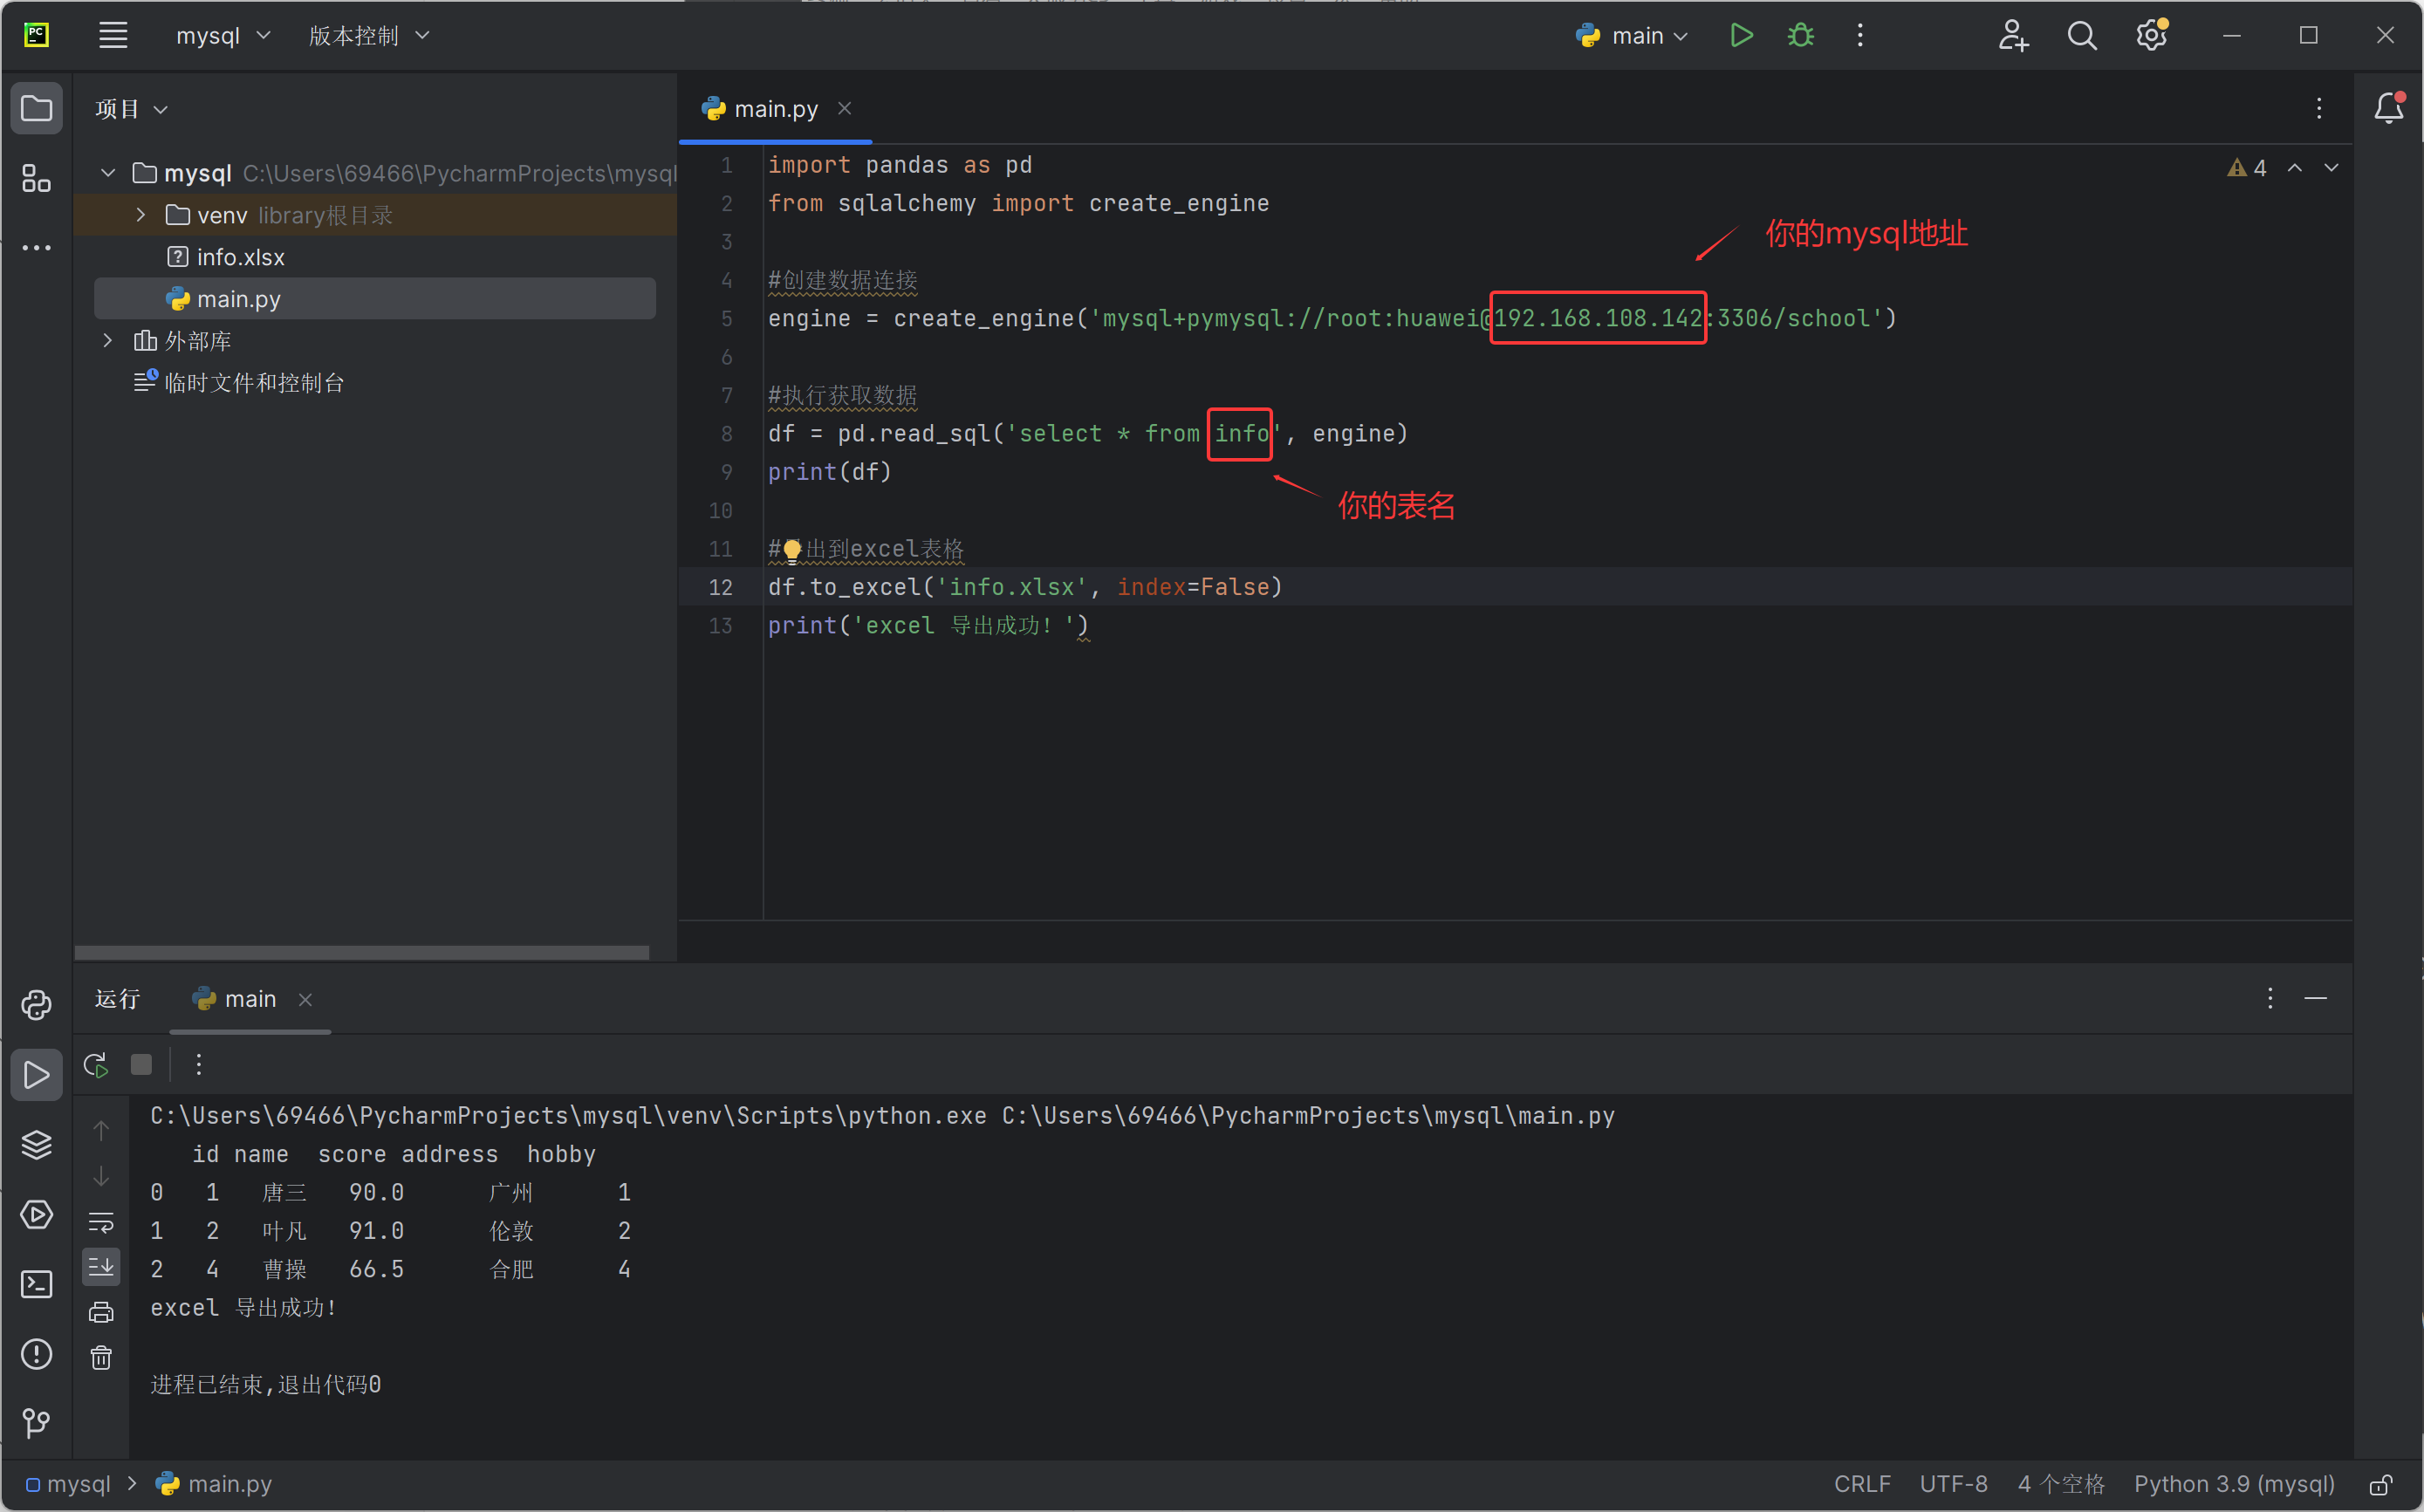Image resolution: width=2424 pixels, height=1512 pixels.
Task: Open the Problems tool window
Action: (37, 1354)
